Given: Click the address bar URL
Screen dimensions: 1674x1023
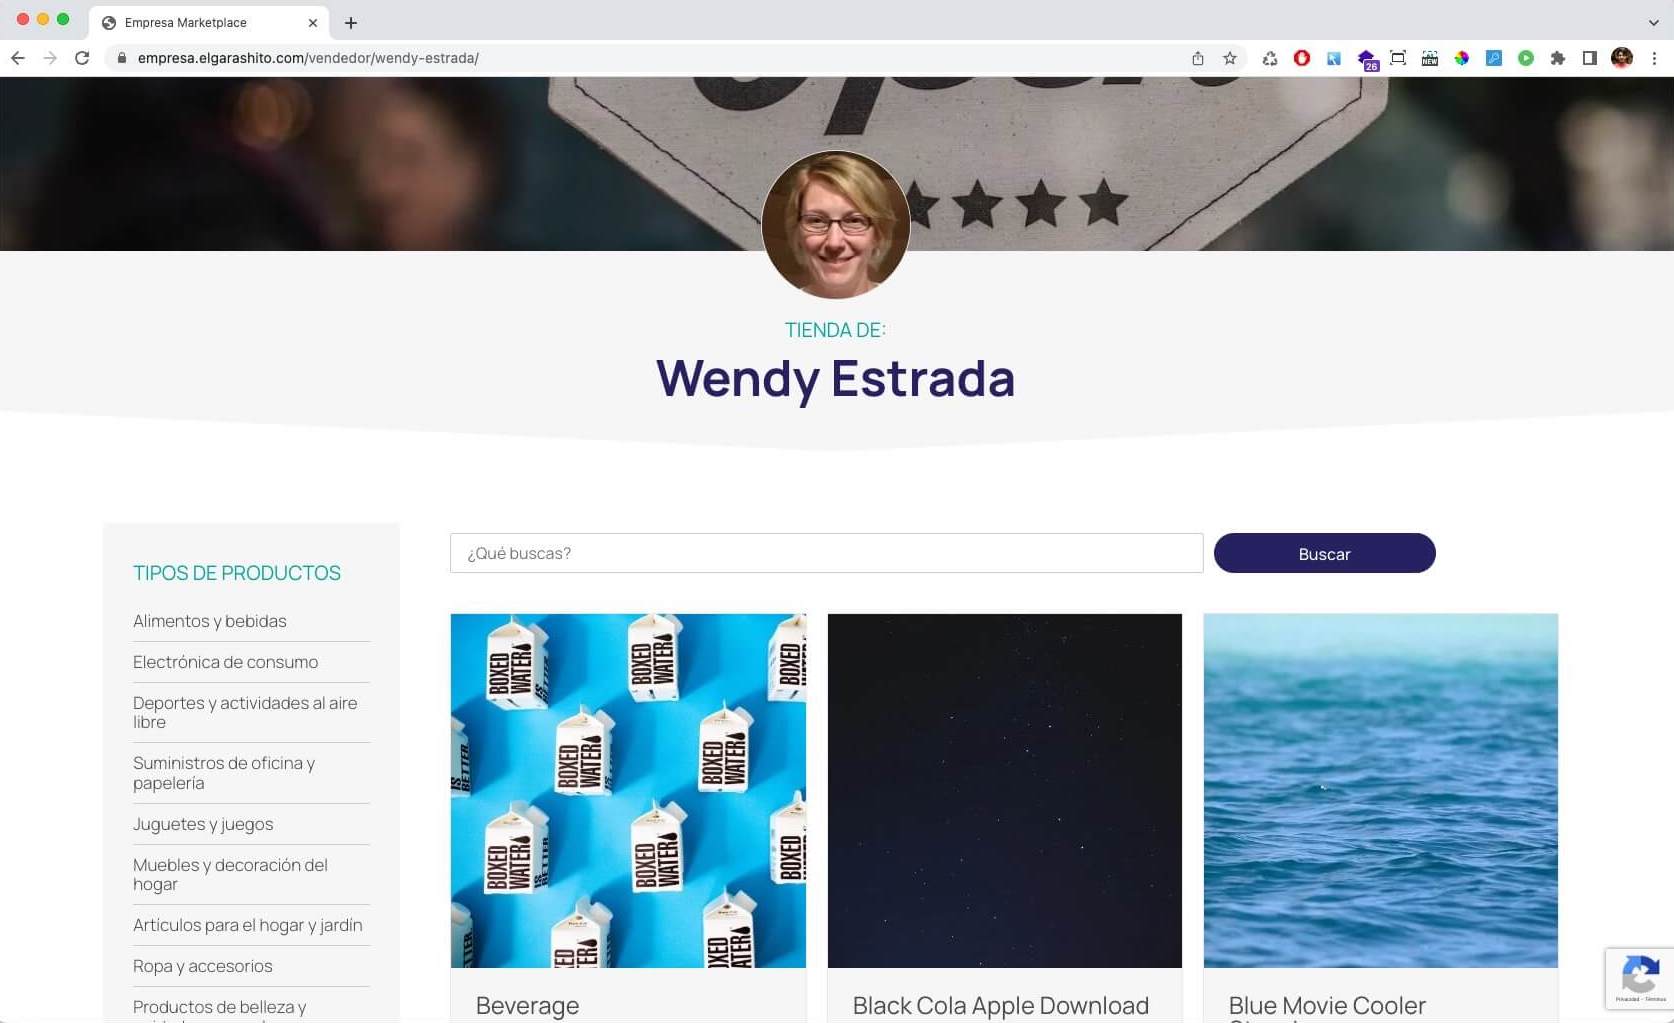Looking at the screenshot, I should 308,58.
